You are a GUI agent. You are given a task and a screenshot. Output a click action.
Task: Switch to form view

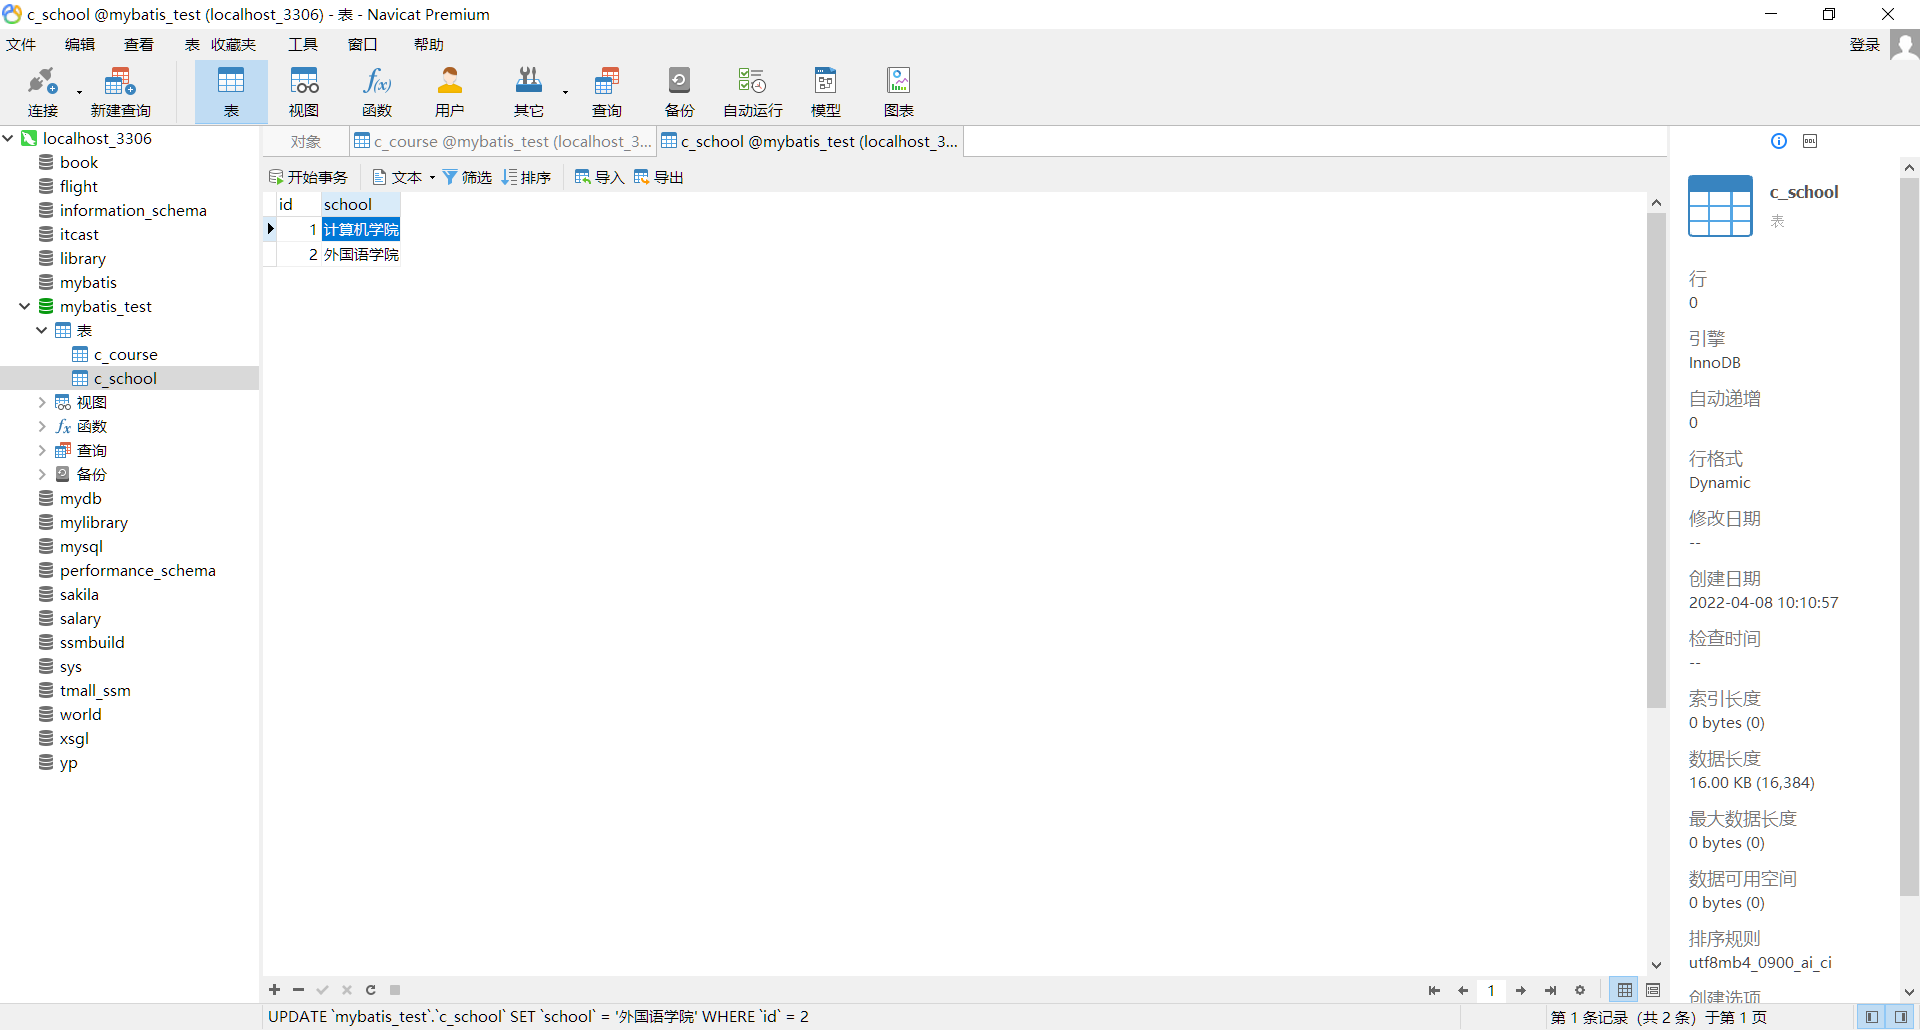click(x=1653, y=990)
